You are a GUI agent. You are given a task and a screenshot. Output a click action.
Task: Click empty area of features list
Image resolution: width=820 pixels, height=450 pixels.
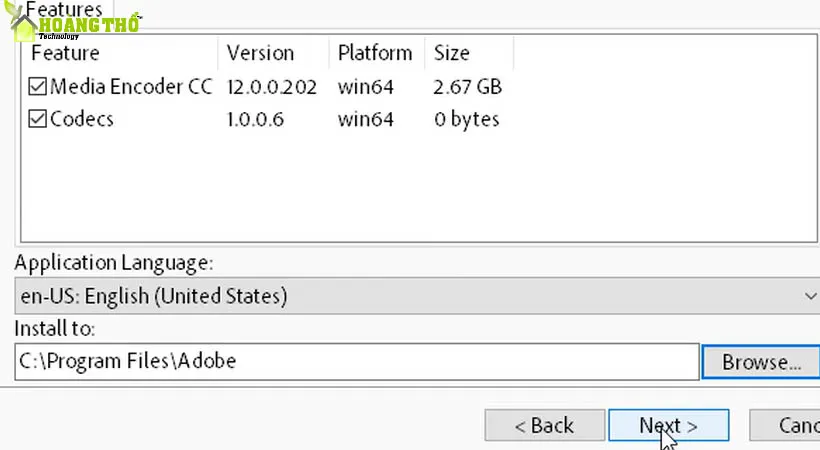click(400, 190)
